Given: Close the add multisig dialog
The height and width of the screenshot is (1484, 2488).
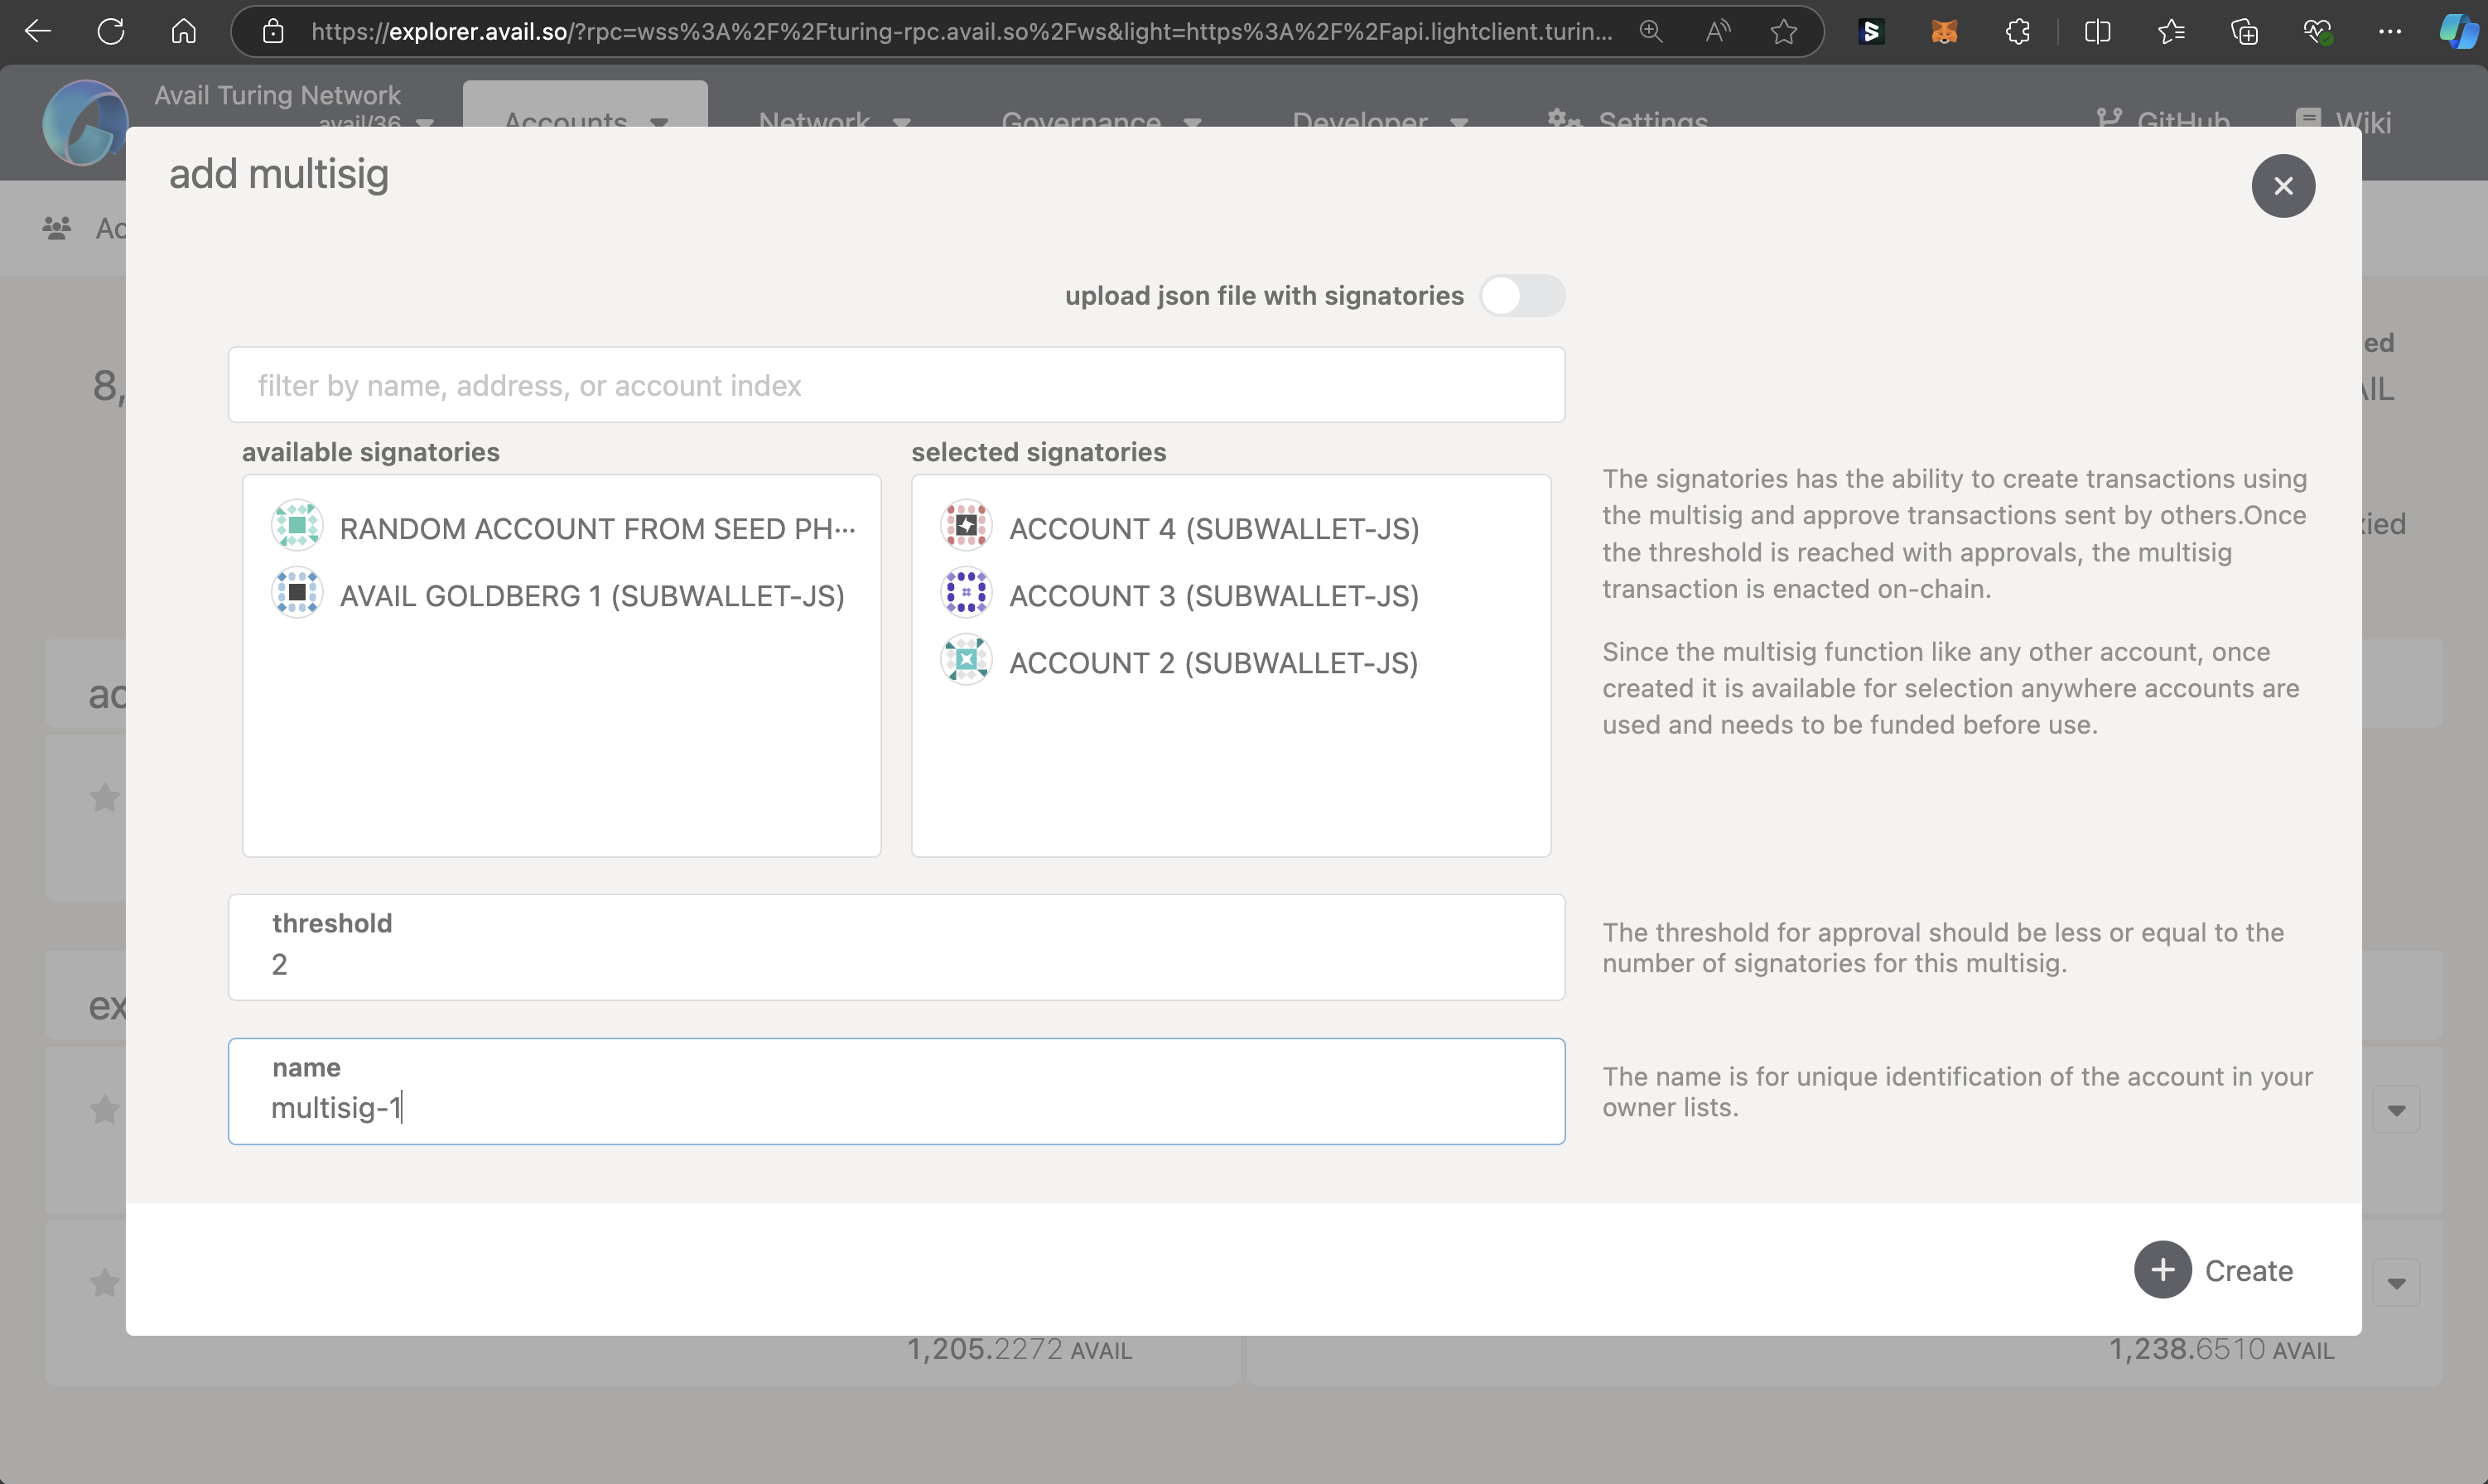Looking at the screenshot, I should tap(2283, 186).
